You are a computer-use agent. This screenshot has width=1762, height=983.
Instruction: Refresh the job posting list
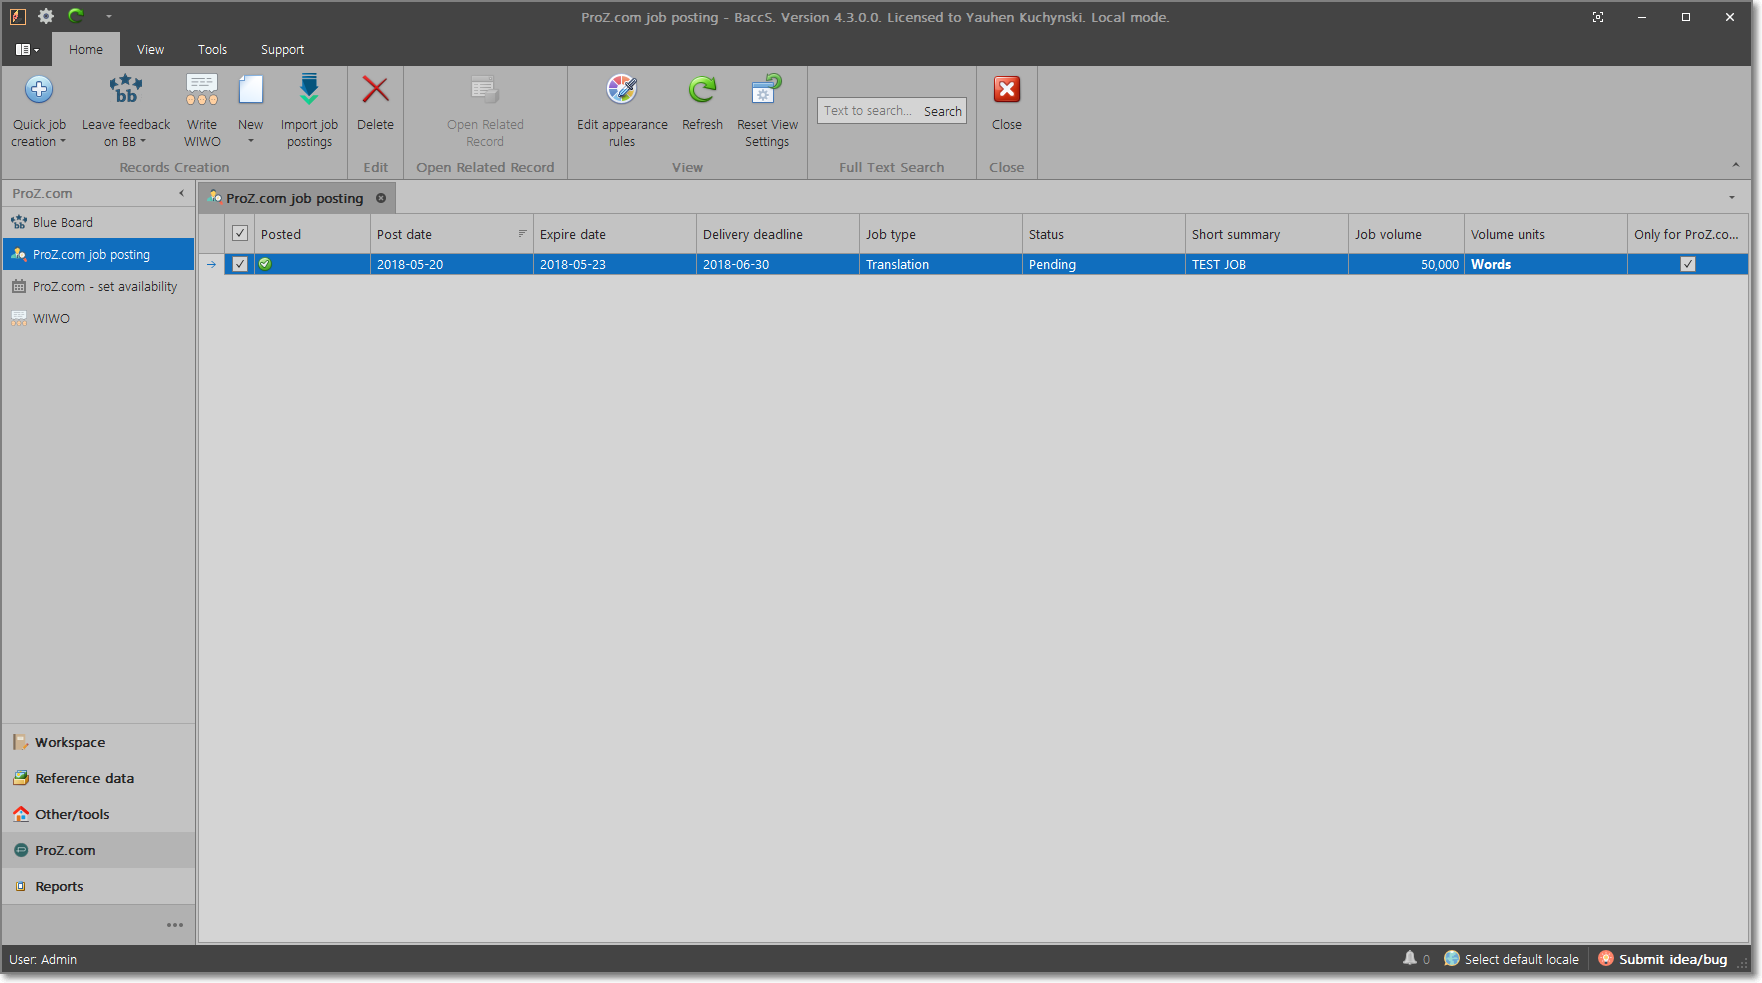pos(702,103)
